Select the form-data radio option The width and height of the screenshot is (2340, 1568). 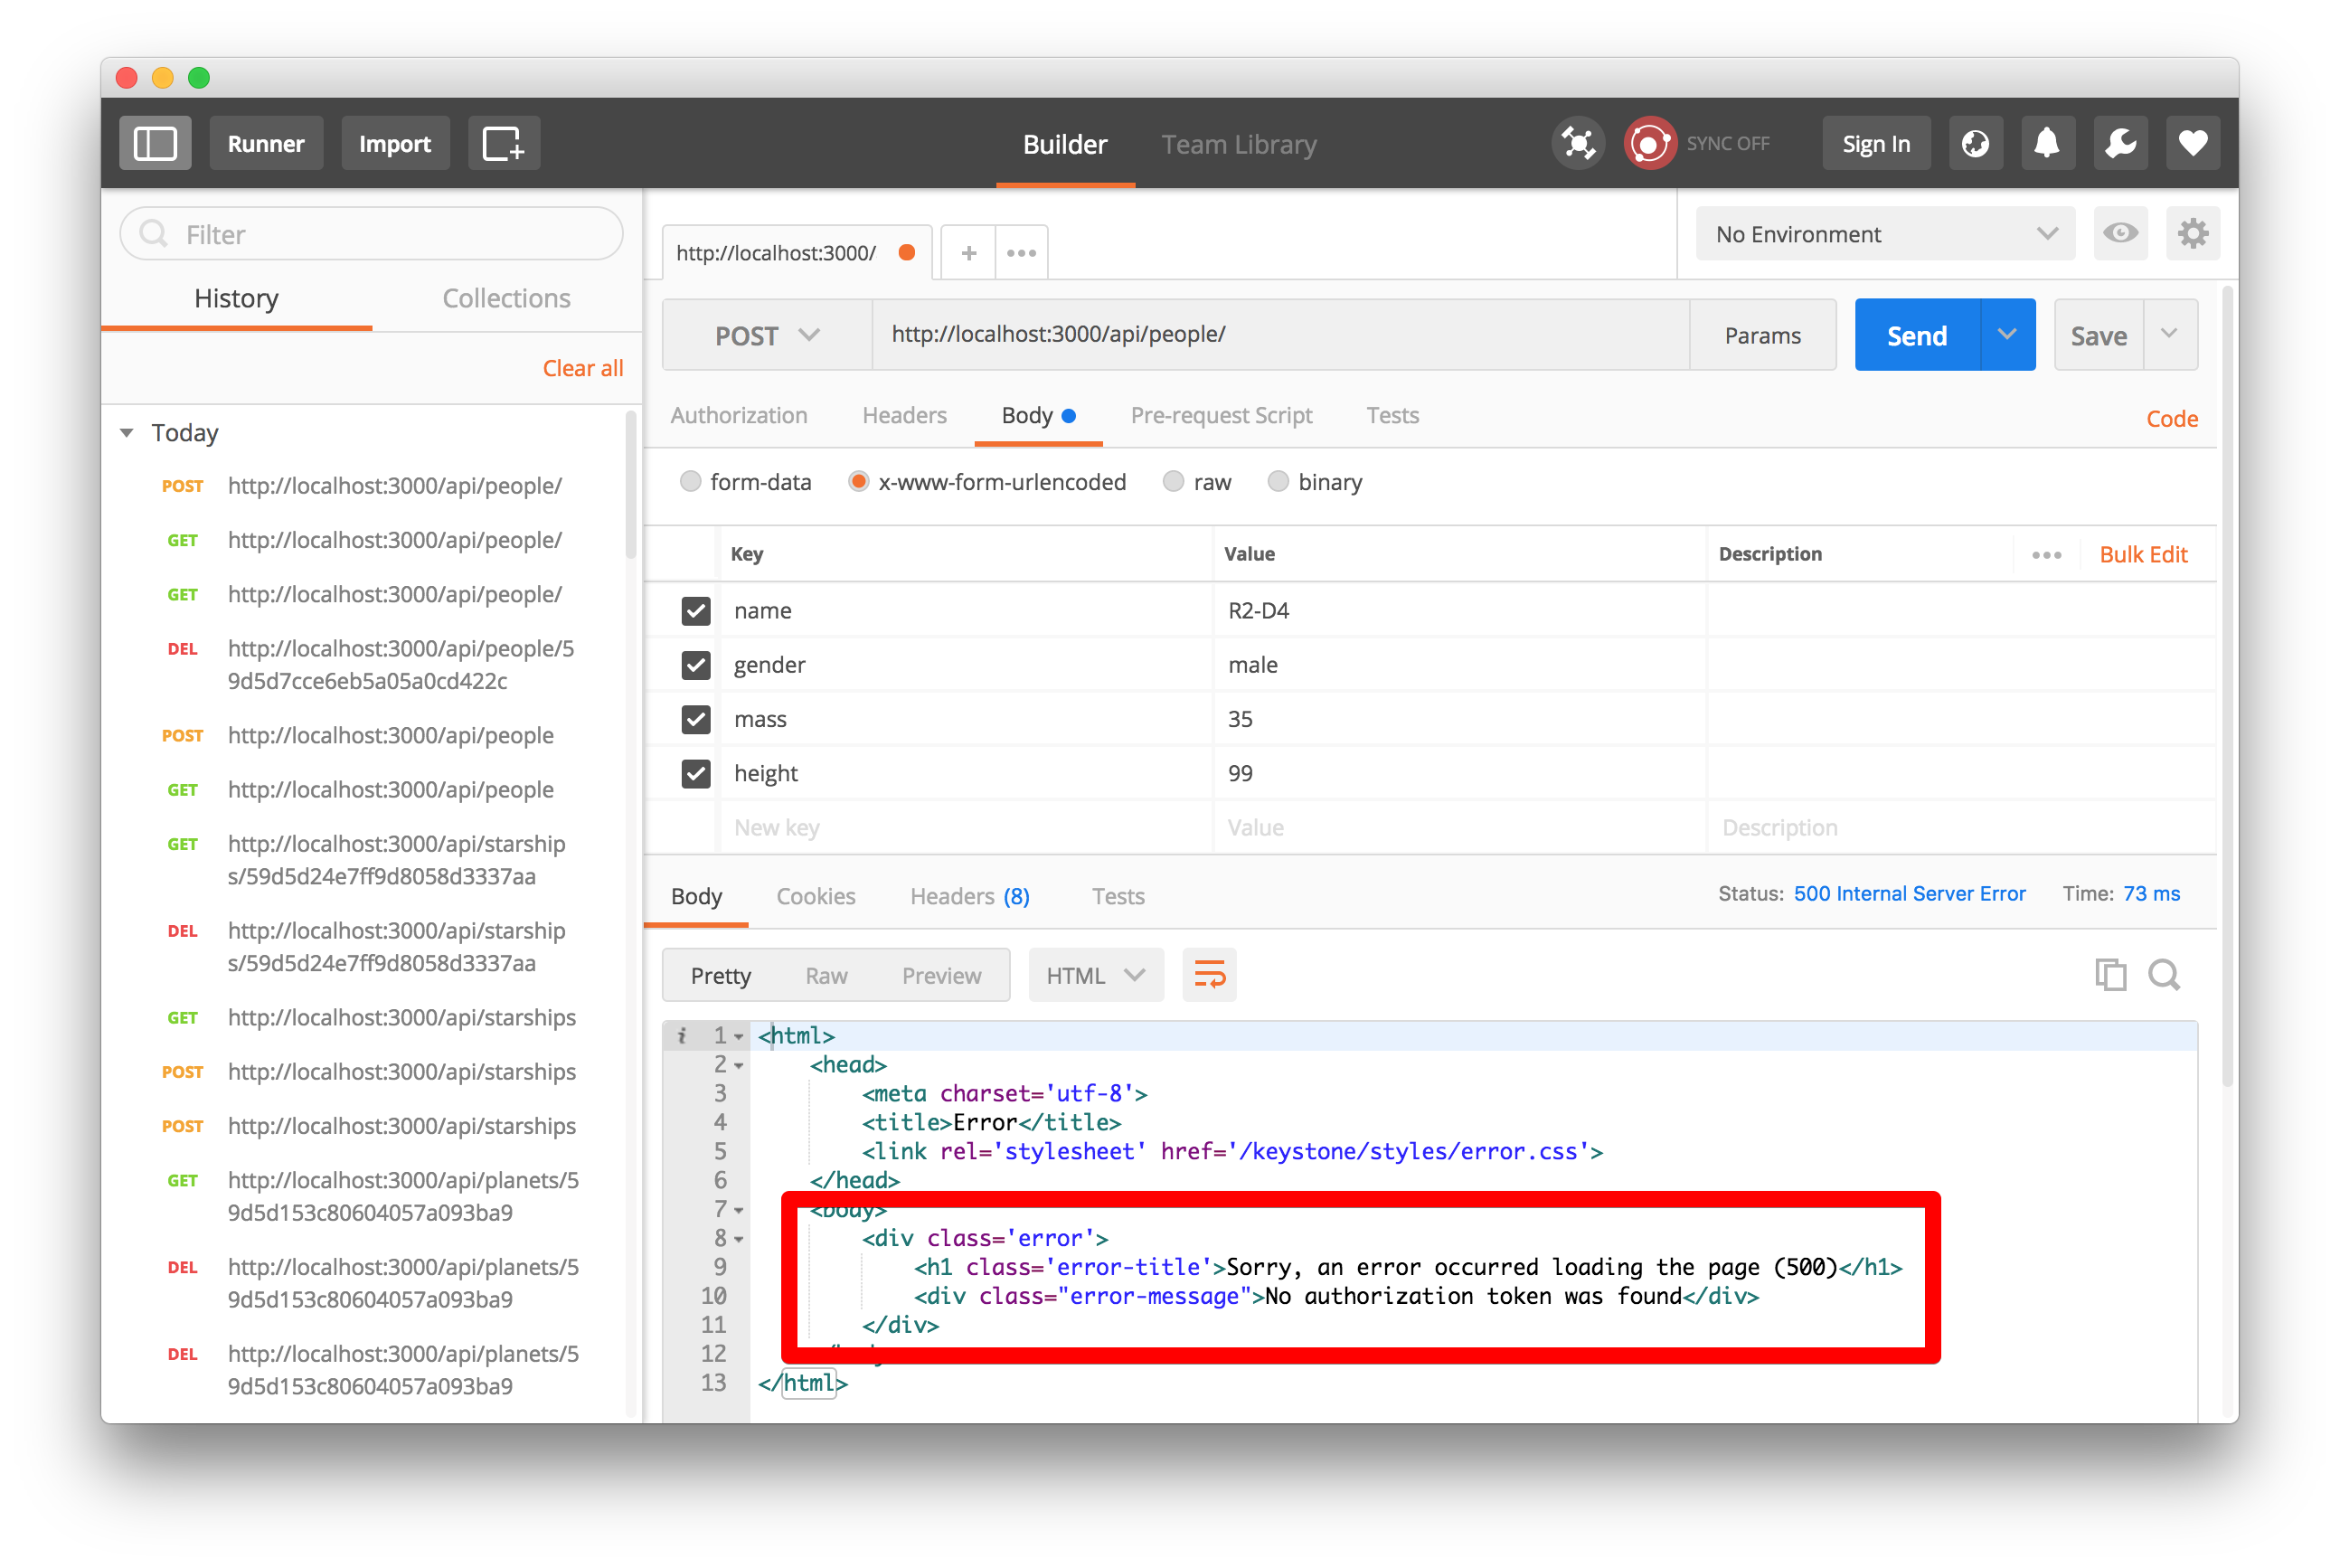coord(691,482)
